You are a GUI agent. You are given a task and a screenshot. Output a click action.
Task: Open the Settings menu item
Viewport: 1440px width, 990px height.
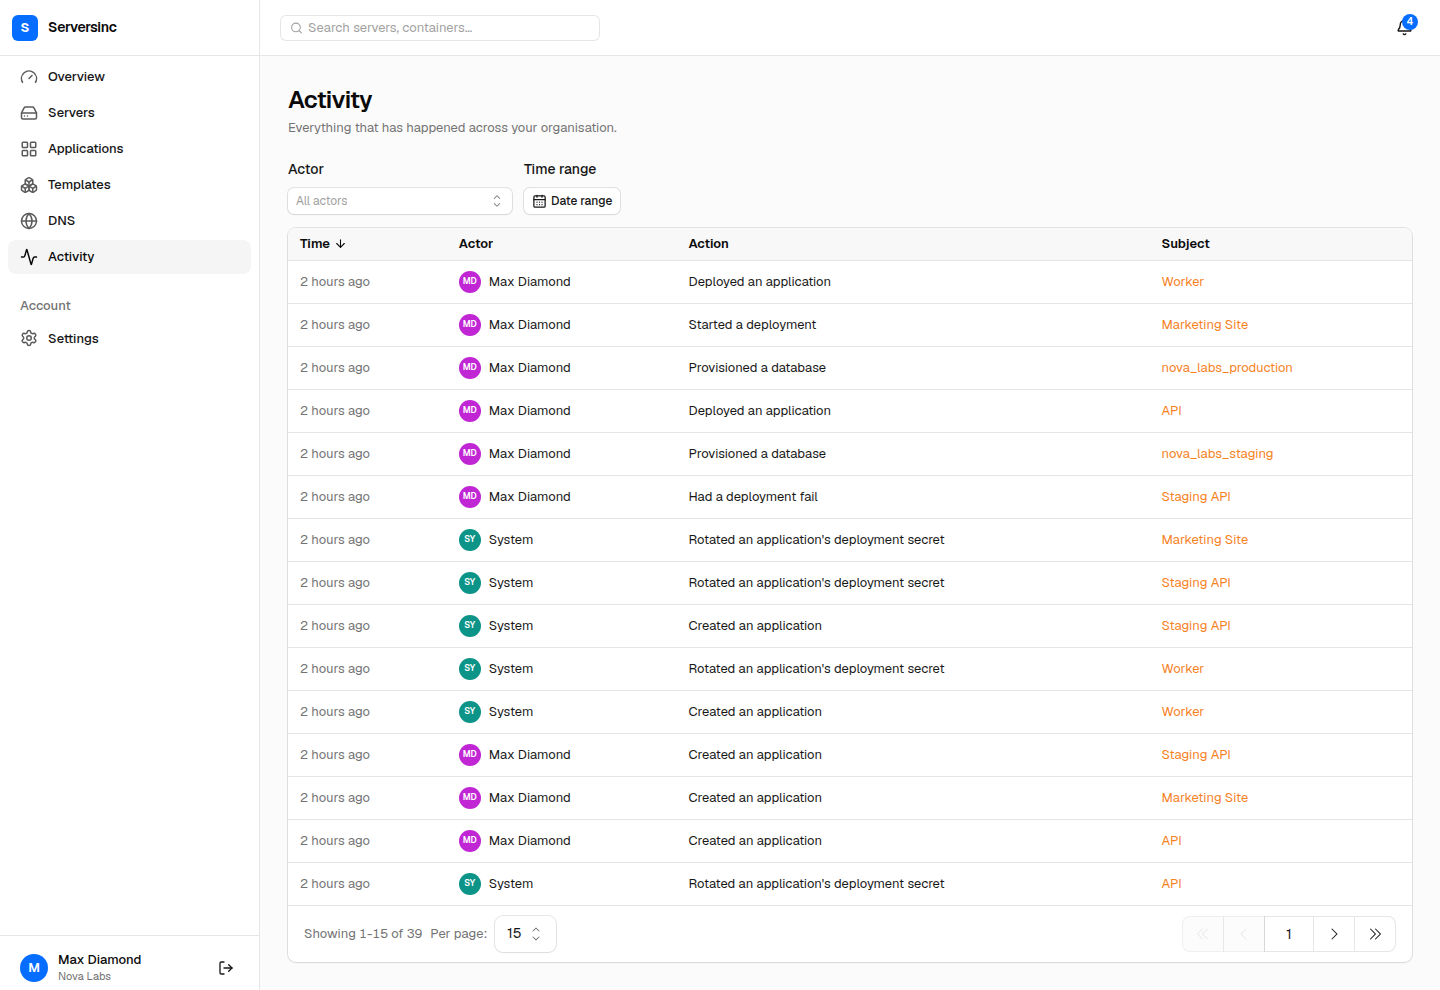[x=129, y=339]
